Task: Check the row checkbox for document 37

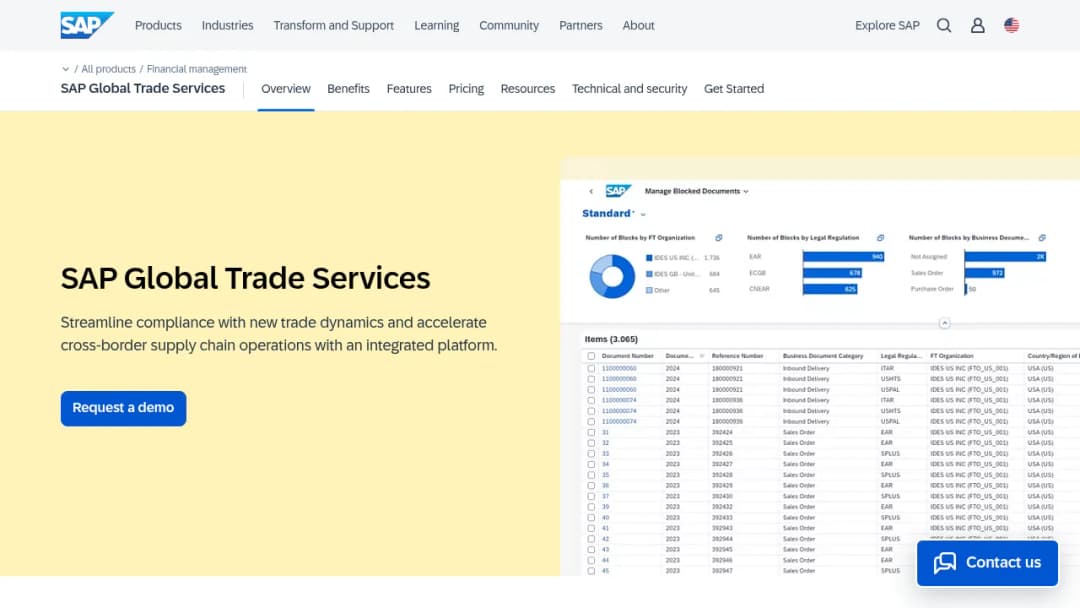Action: [591, 496]
